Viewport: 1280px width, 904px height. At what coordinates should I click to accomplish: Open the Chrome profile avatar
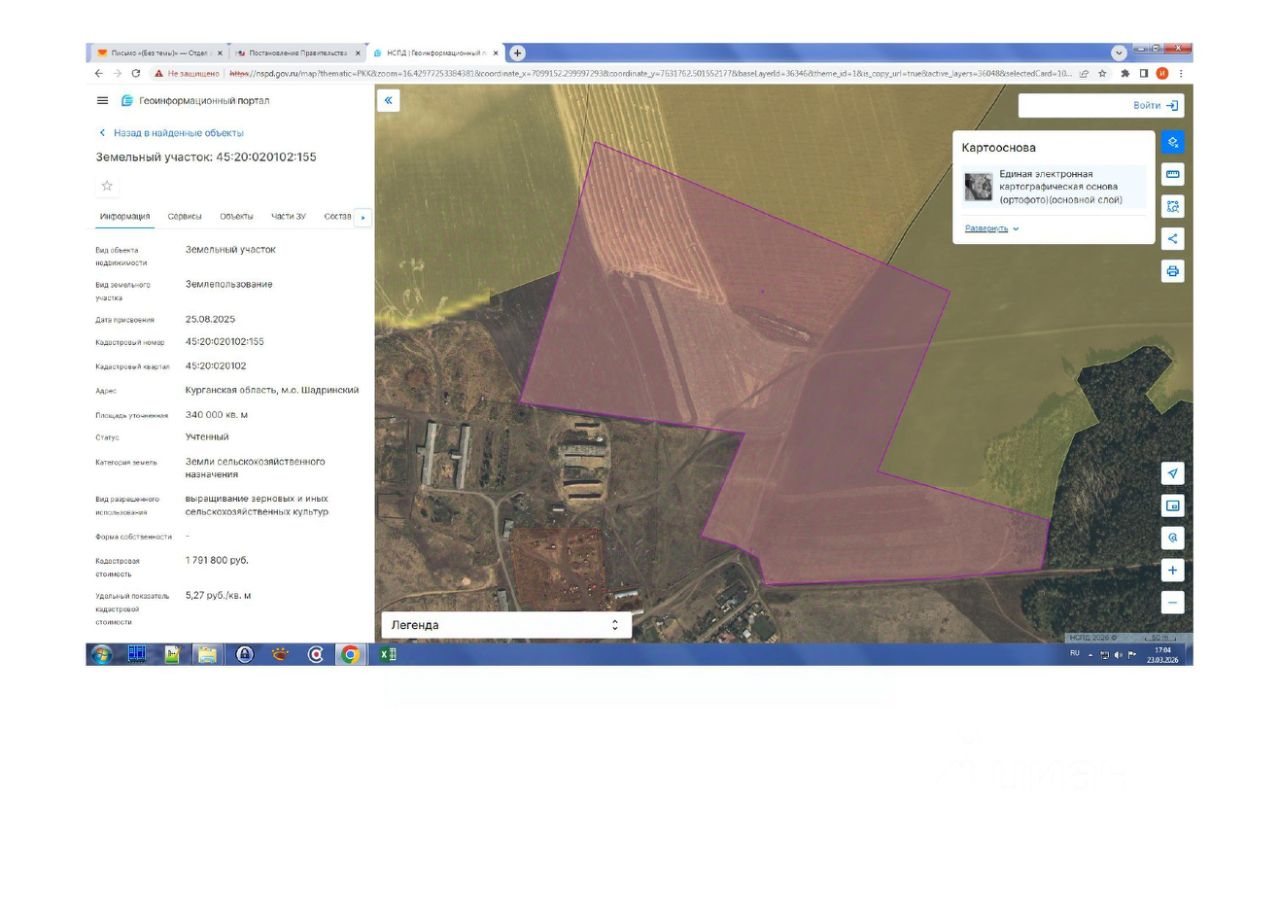tap(1162, 73)
